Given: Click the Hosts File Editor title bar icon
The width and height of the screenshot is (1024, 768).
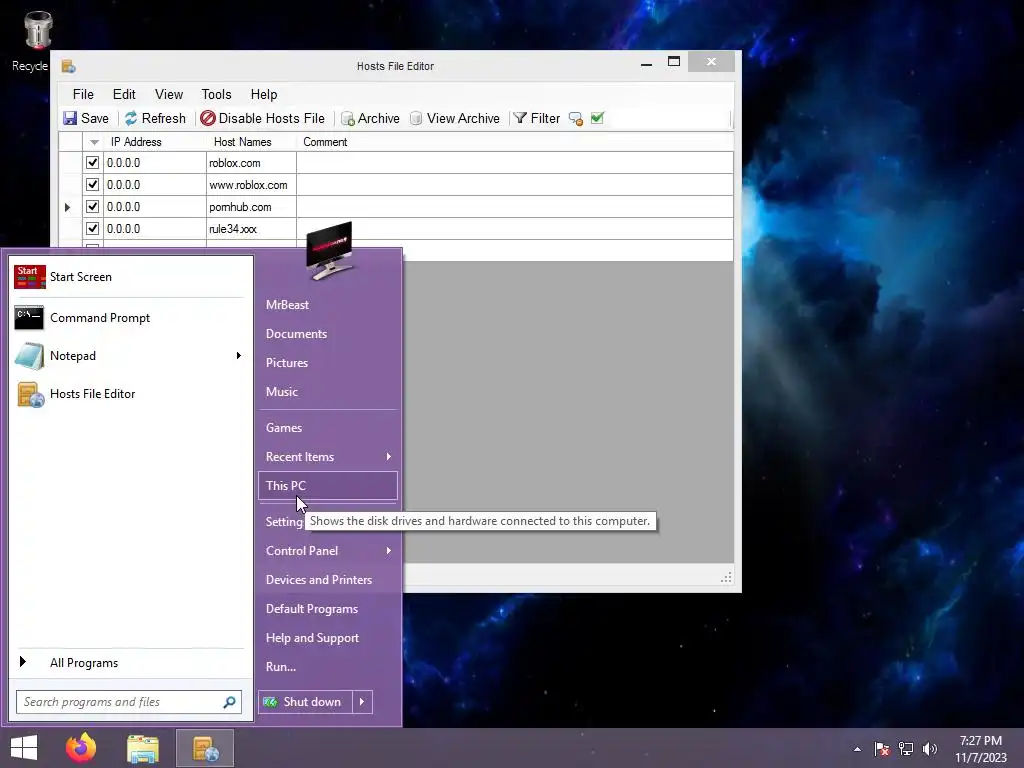Looking at the screenshot, I should [x=68, y=66].
